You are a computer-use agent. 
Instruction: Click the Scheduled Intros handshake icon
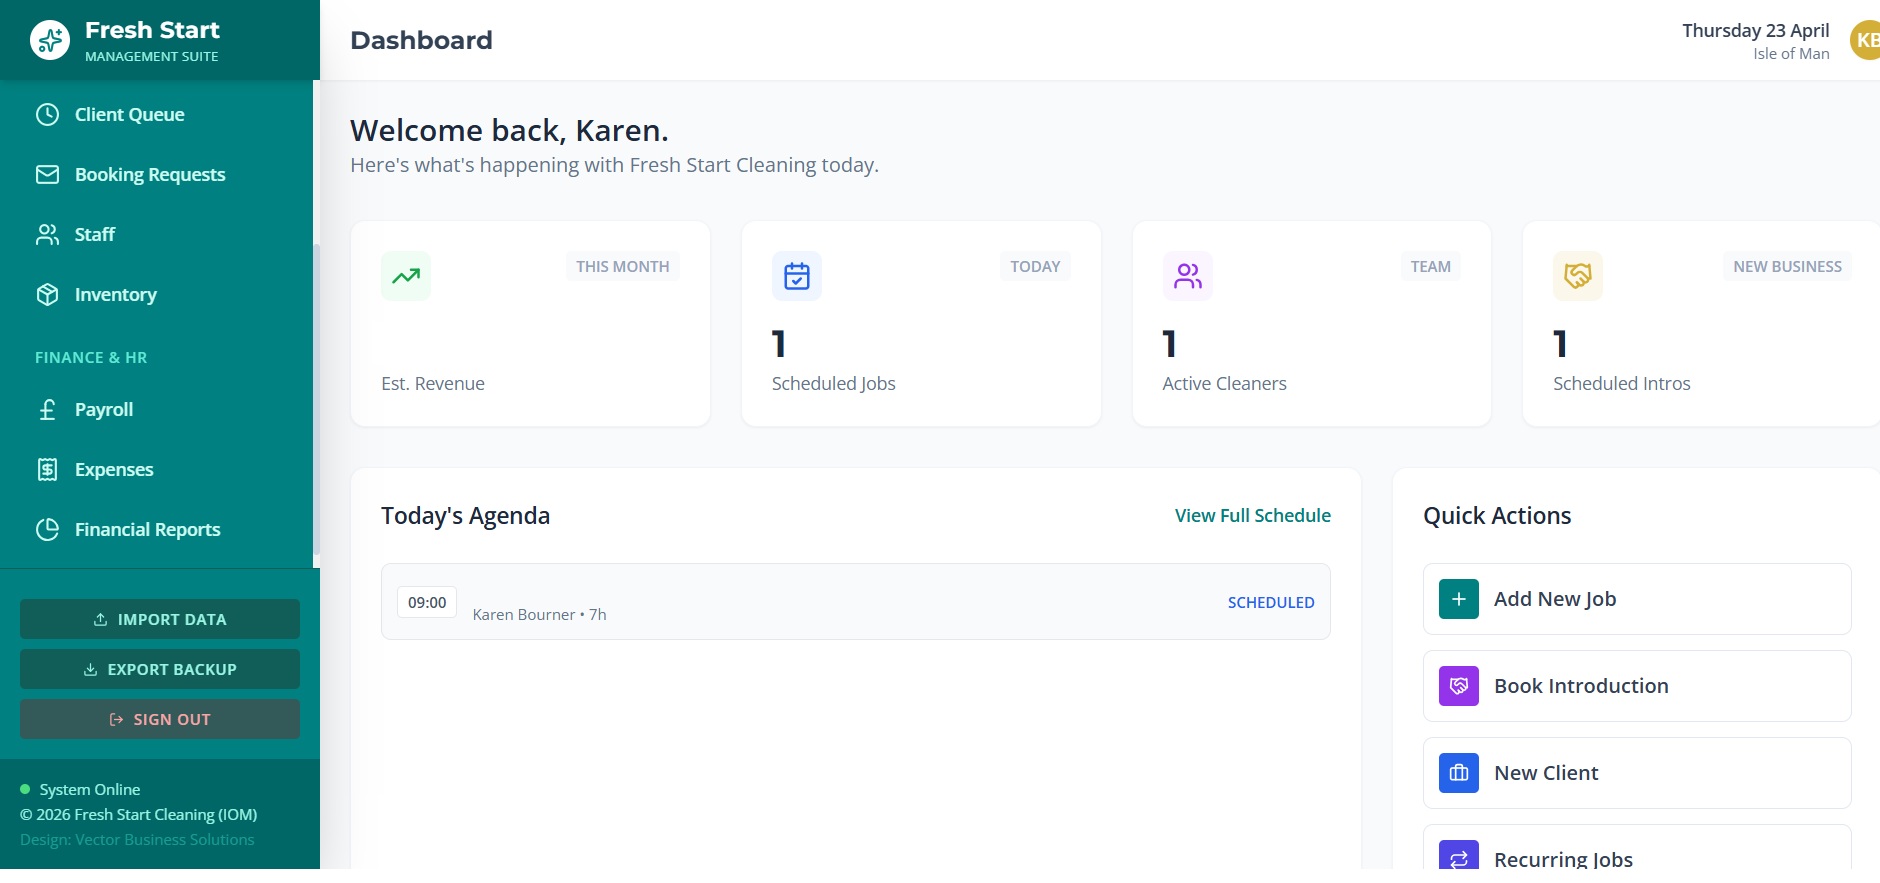coord(1578,276)
